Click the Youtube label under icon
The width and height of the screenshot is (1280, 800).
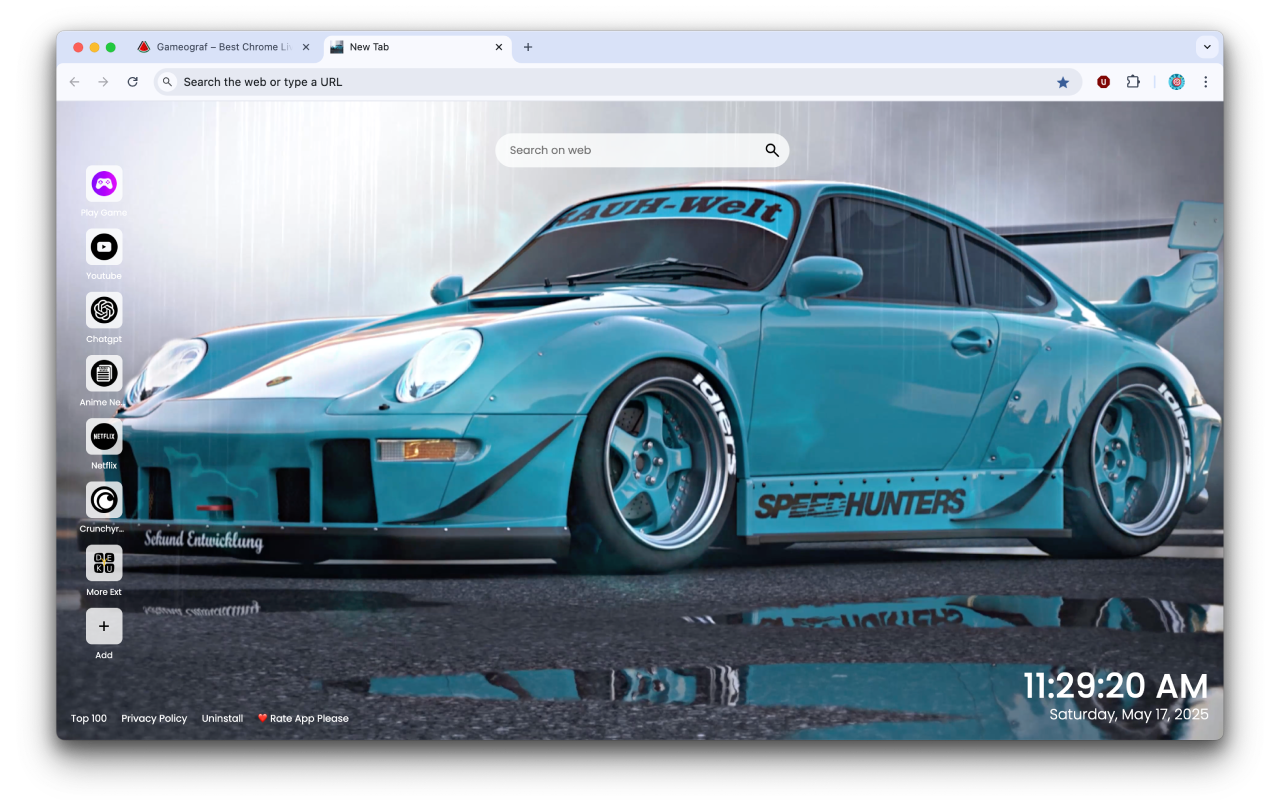[x=104, y=276]
